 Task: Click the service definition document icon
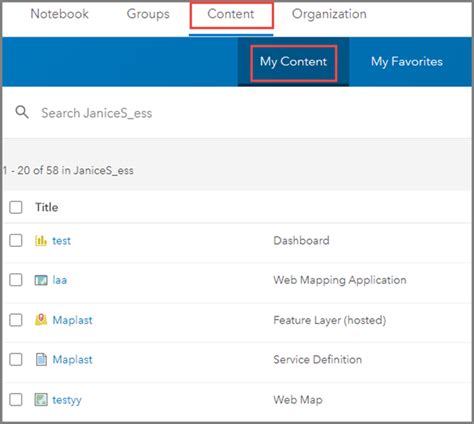pos(41,359)
